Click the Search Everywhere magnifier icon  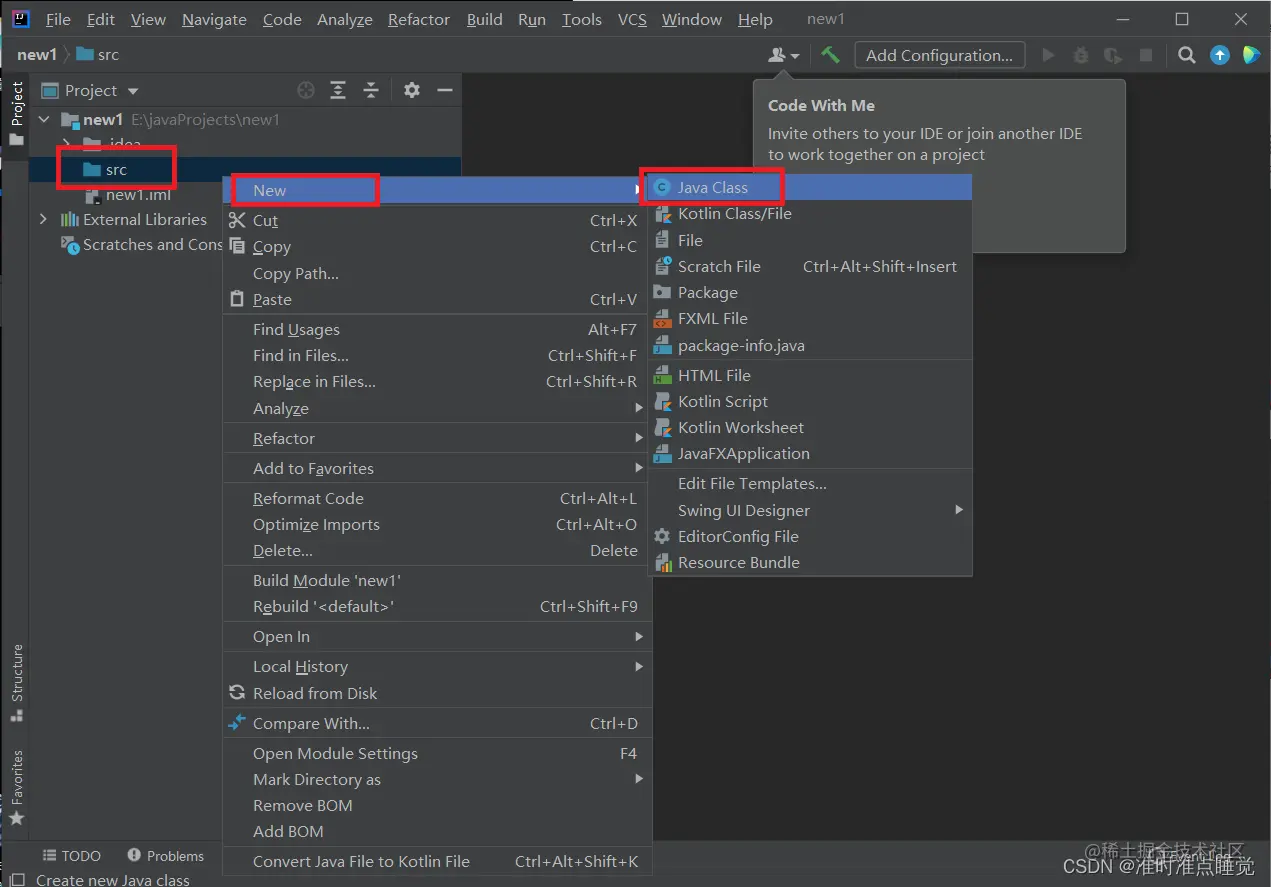pyautogui.click(x=1187, y=55)
